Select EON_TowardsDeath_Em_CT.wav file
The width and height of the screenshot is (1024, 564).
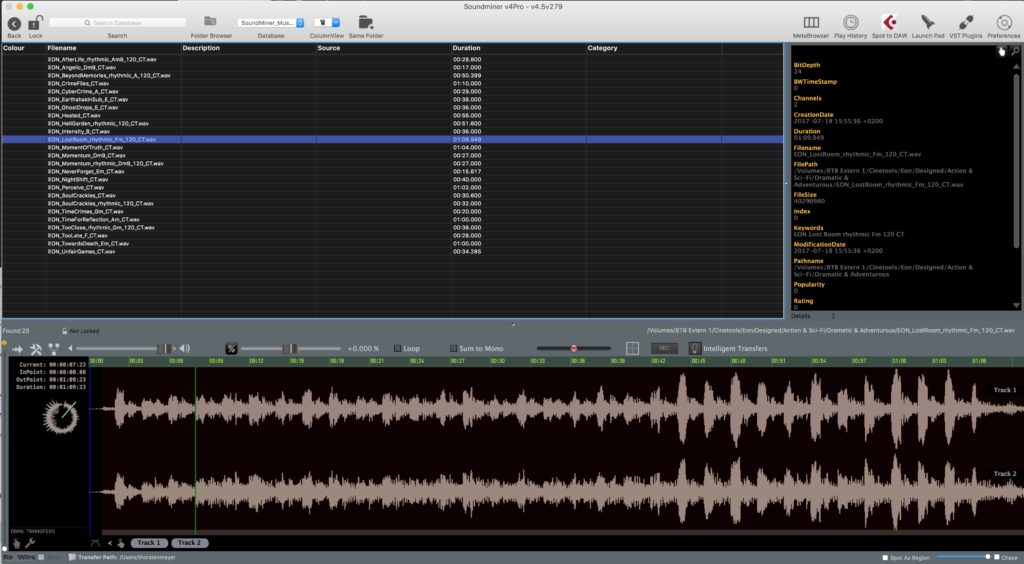(x=88, y=243)
